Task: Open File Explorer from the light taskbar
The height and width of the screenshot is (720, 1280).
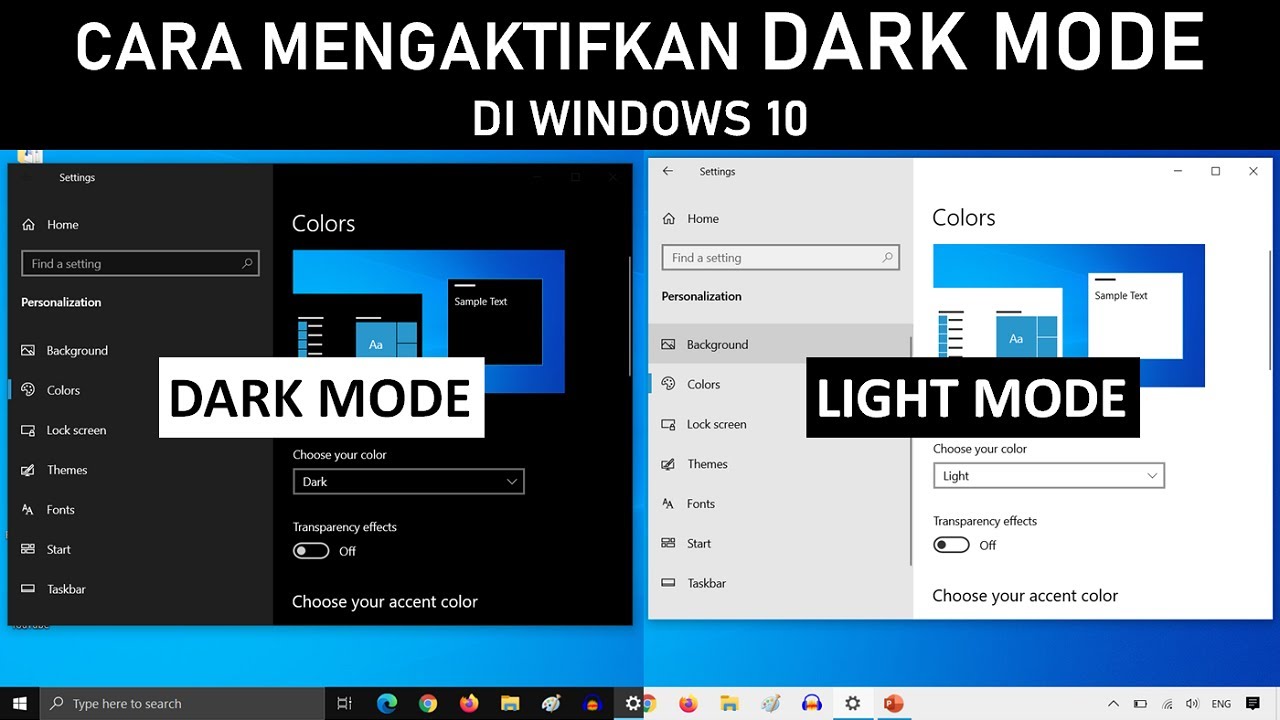Action: [x=729, y=704]
